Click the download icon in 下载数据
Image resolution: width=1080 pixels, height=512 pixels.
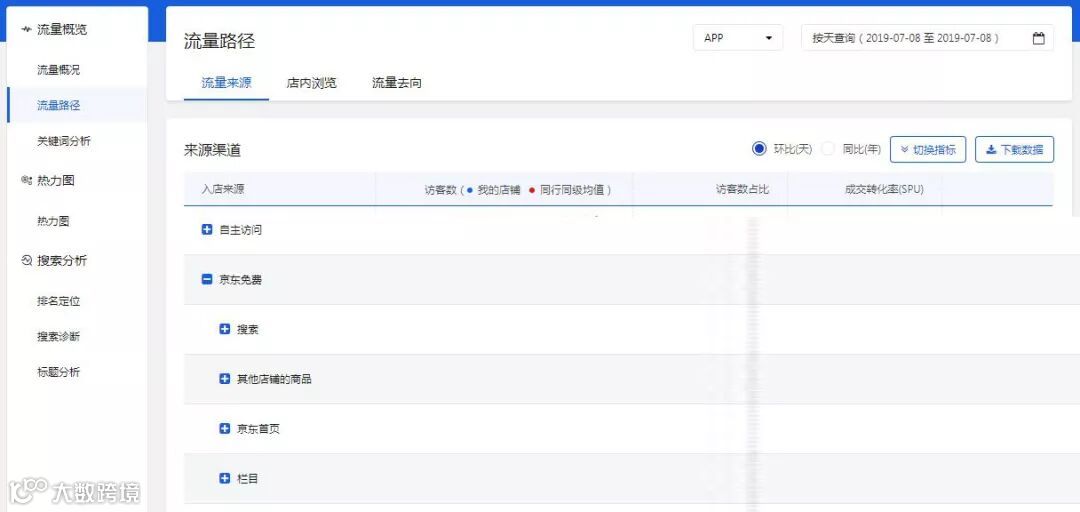coord(991,150)
